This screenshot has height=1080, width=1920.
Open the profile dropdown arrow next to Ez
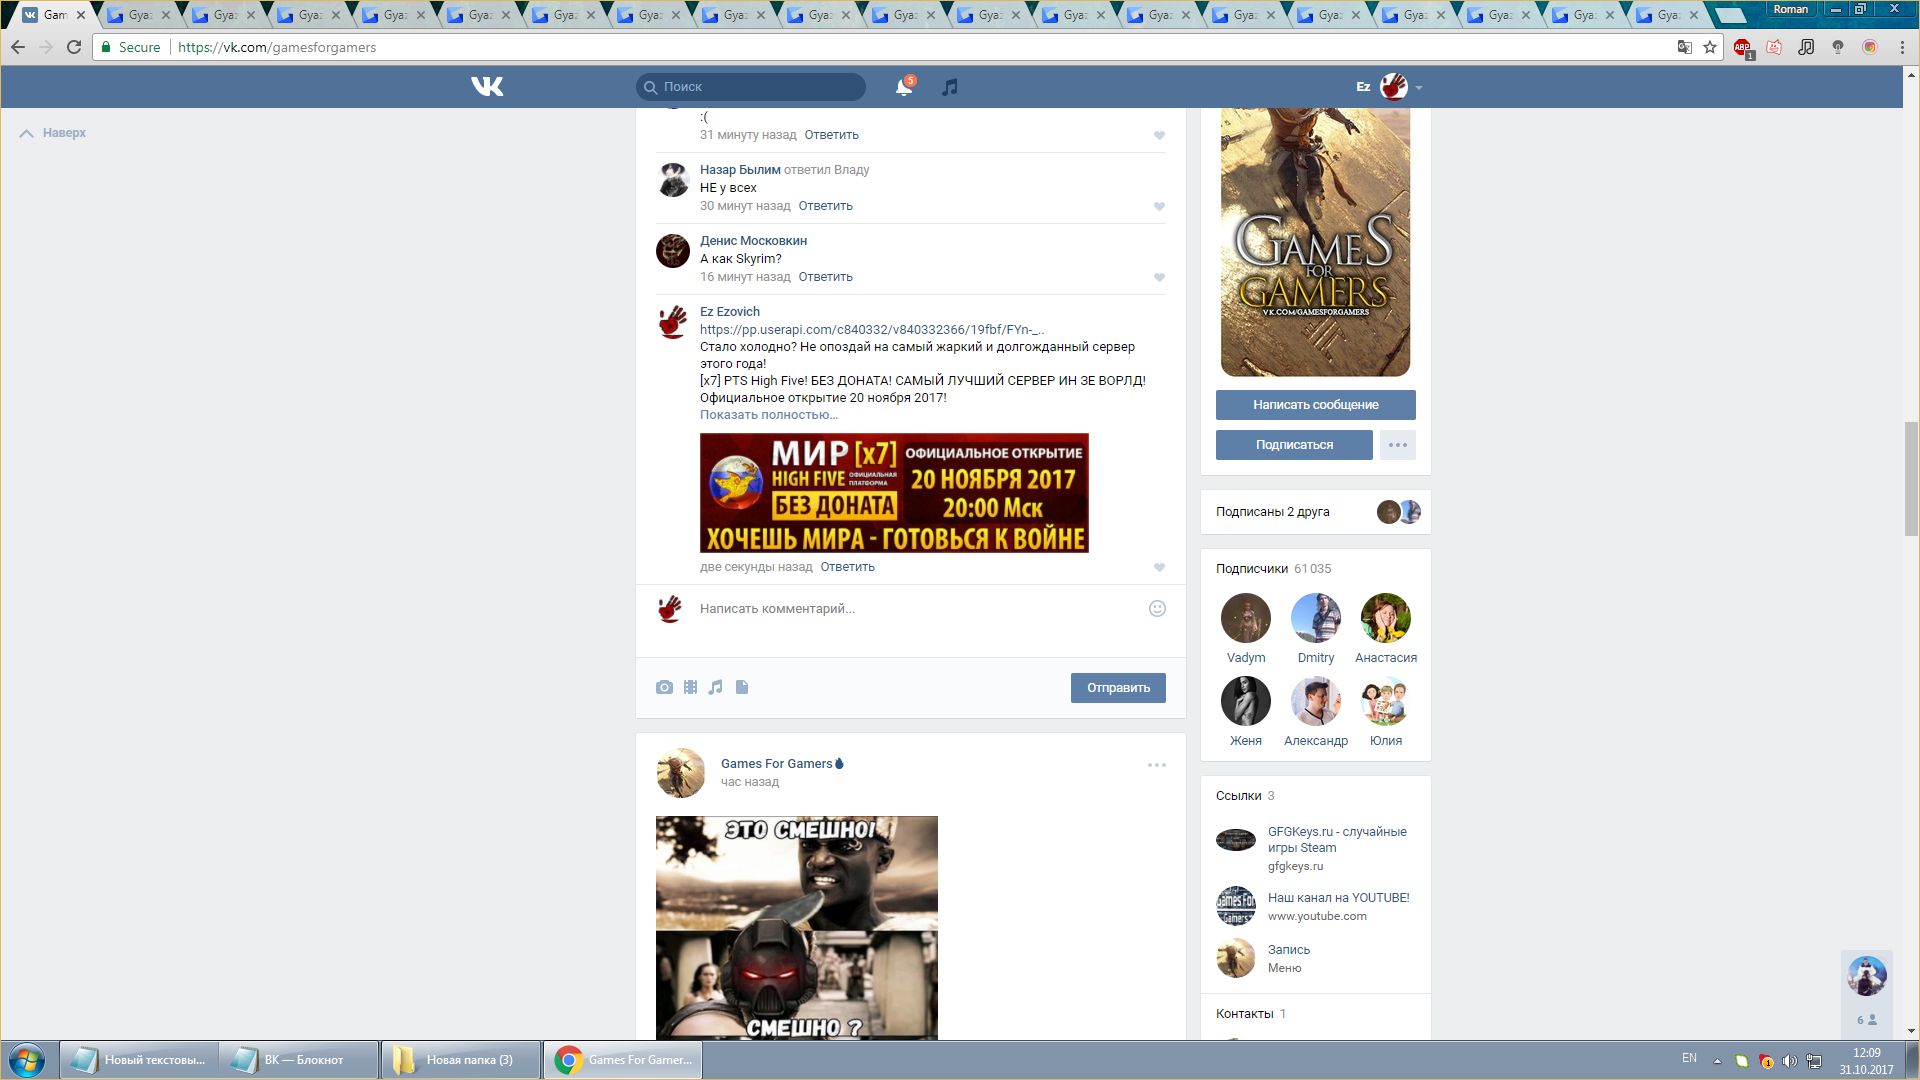point(1418,88)
